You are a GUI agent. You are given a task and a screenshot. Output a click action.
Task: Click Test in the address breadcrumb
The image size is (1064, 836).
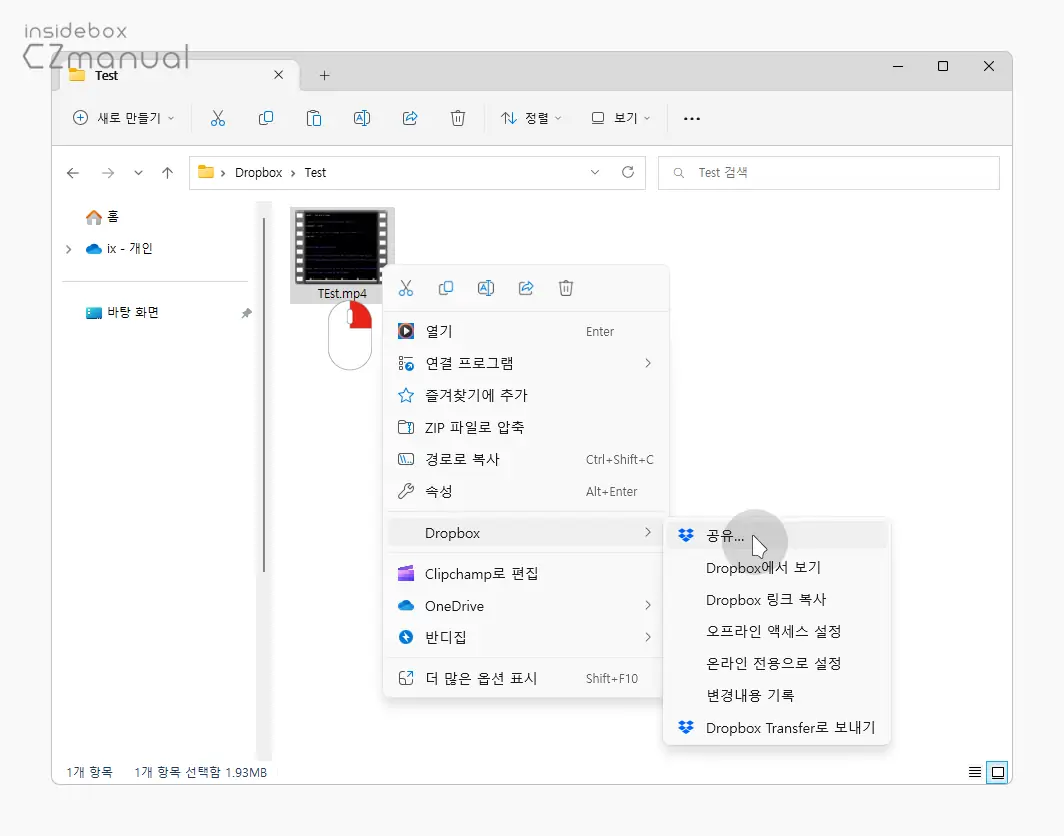pyautogui.click(x=315, y=173)
